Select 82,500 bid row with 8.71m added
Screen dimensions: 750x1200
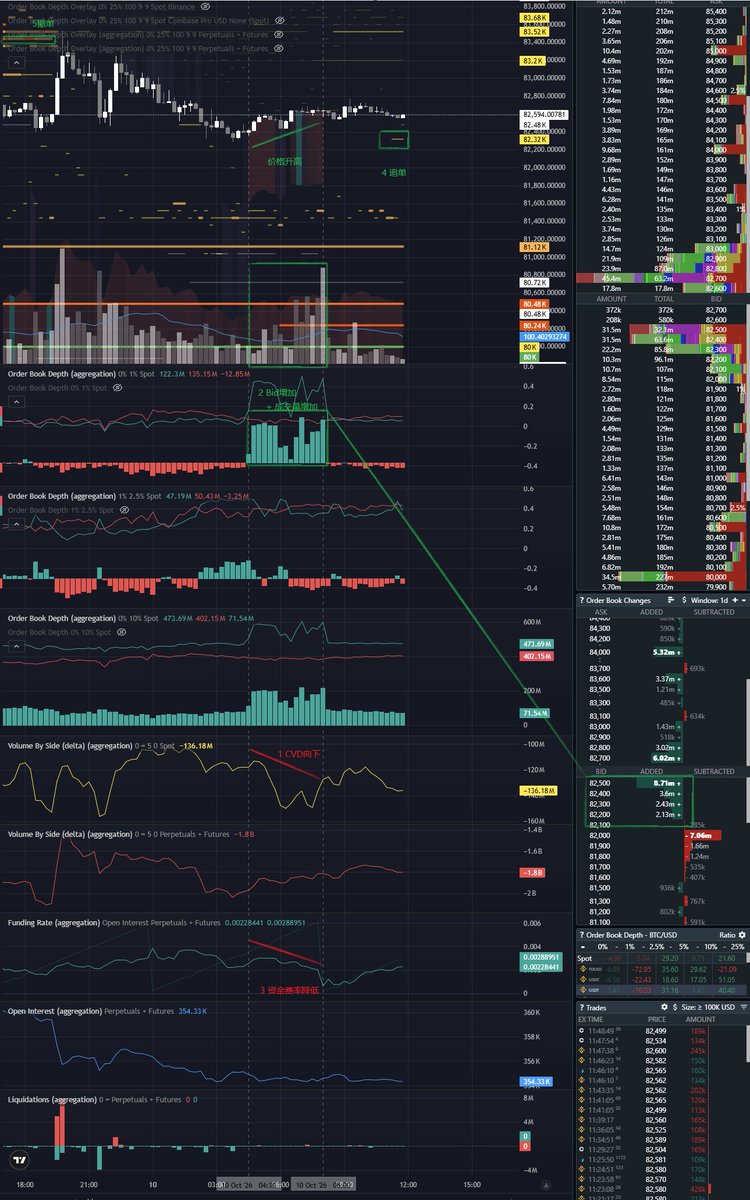[662, 783]
